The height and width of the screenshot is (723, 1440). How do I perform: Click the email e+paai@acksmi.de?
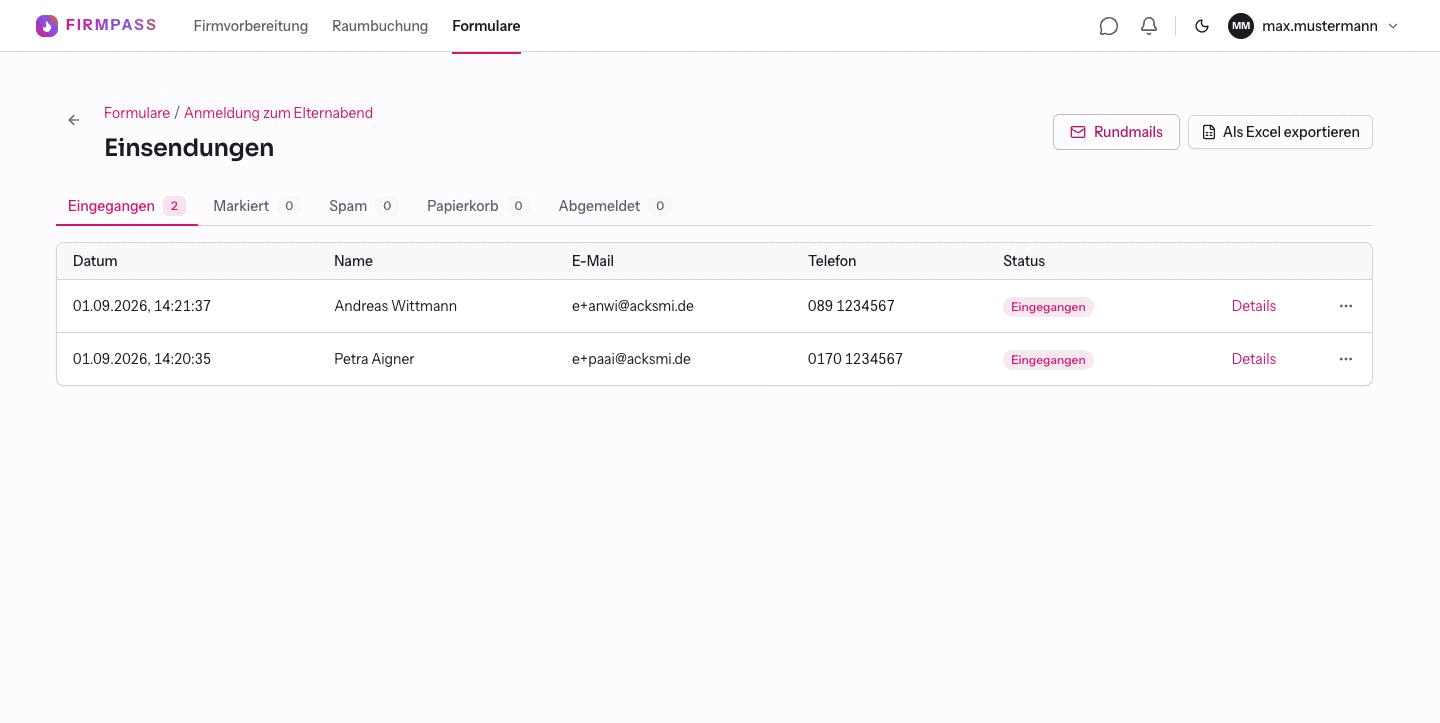(631, 359)
